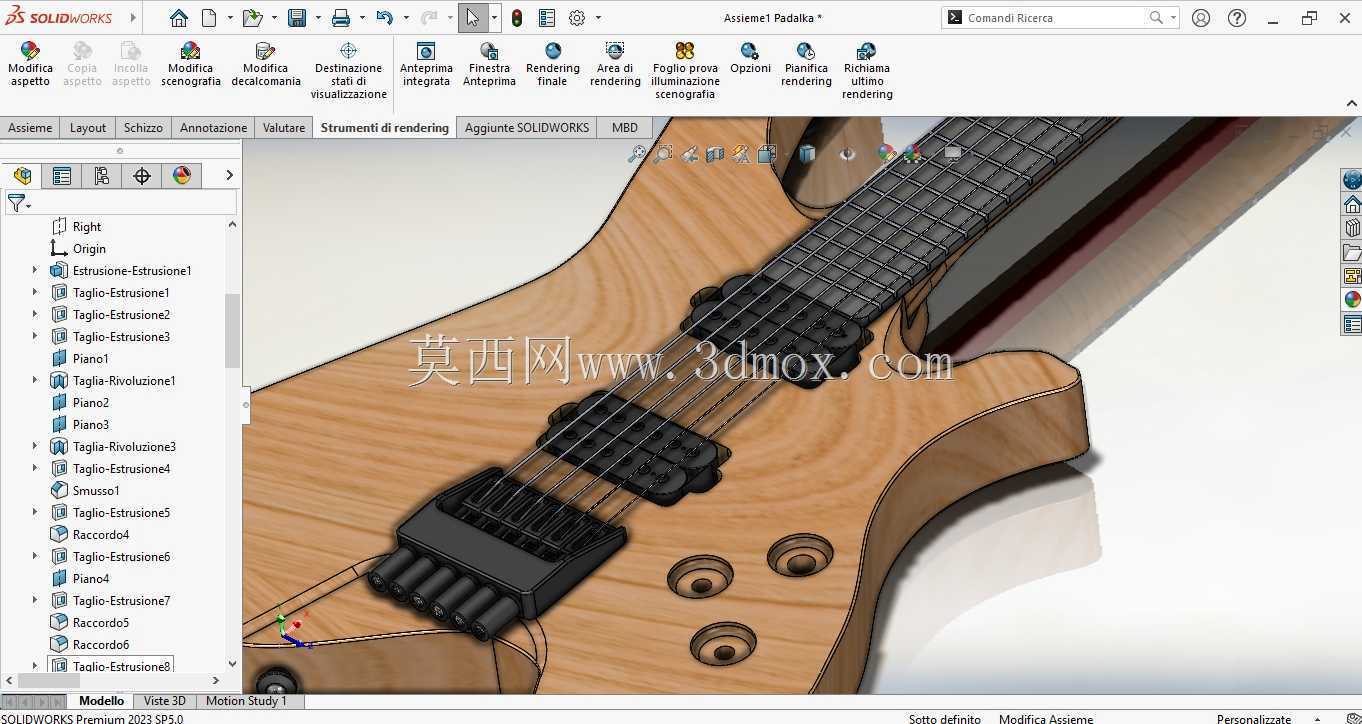Open the Undo history dropdown arrow
The image size is (1362, 724).
405,18
